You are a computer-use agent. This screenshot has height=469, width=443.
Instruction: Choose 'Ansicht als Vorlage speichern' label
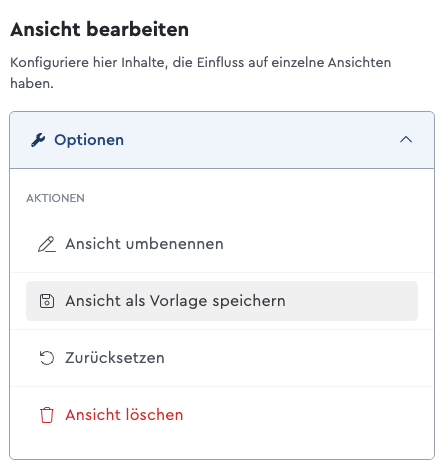(175, 301)
